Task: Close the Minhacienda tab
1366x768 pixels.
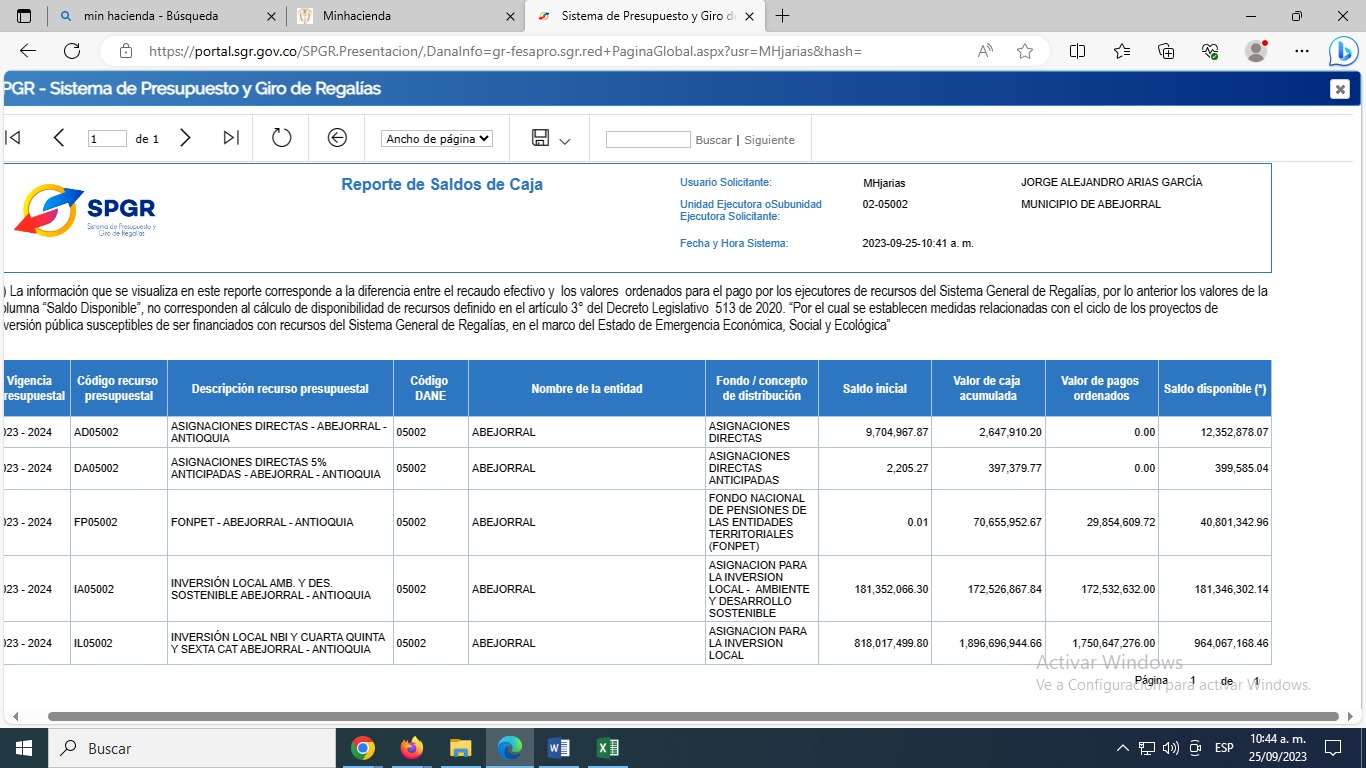Action: click(510, 16)
